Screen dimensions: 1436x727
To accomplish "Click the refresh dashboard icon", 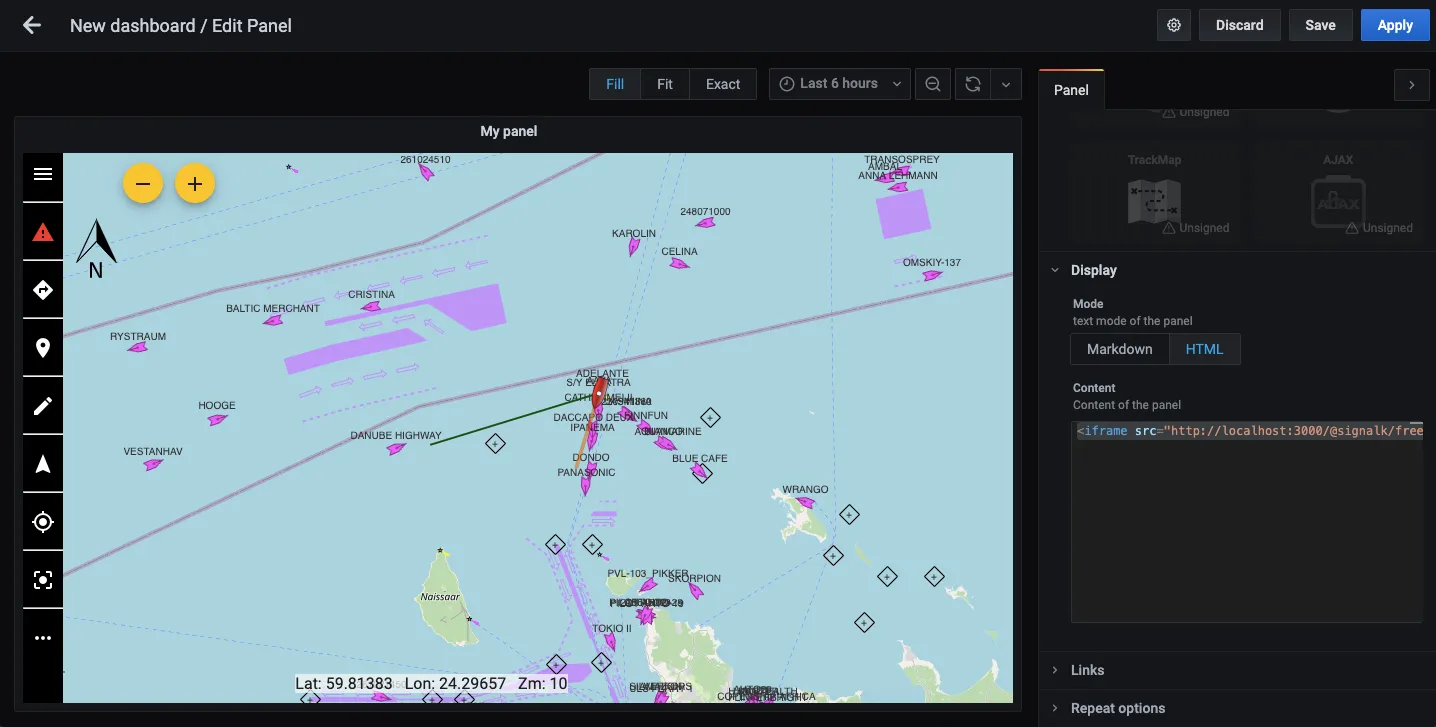I will [972, 84].
